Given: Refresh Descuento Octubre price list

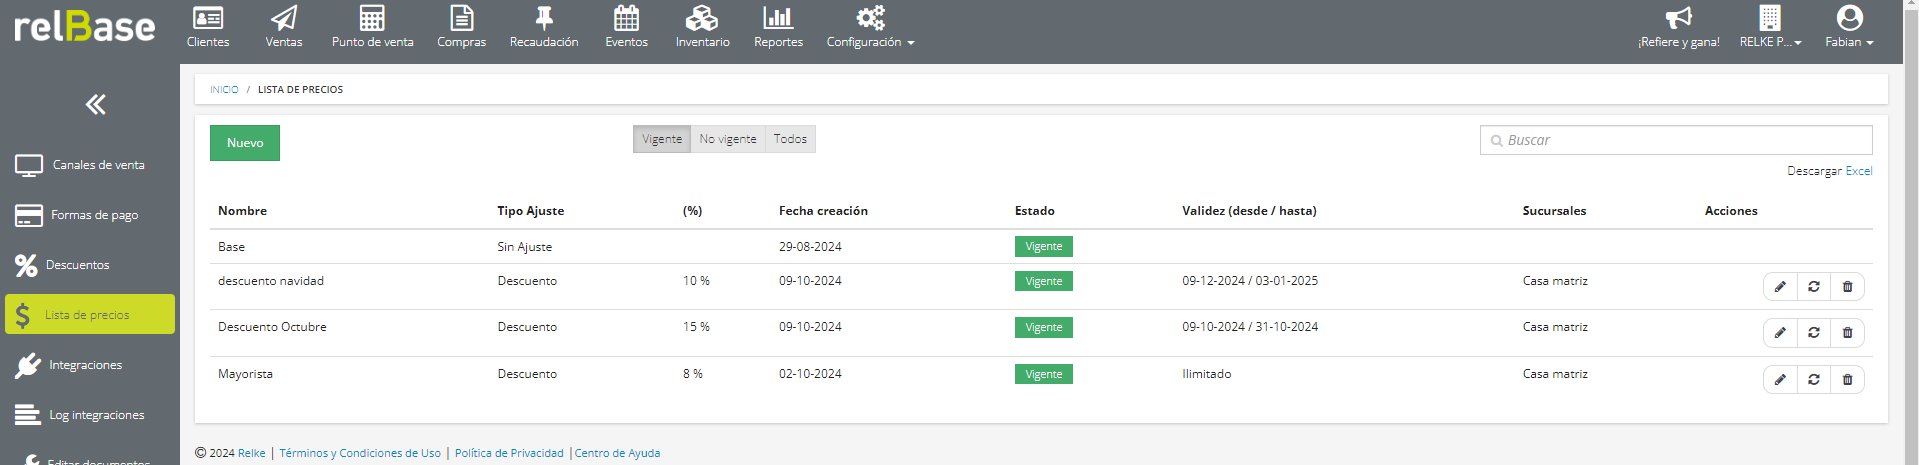Looking at the screenshot, I should [x=1814, y=333].
